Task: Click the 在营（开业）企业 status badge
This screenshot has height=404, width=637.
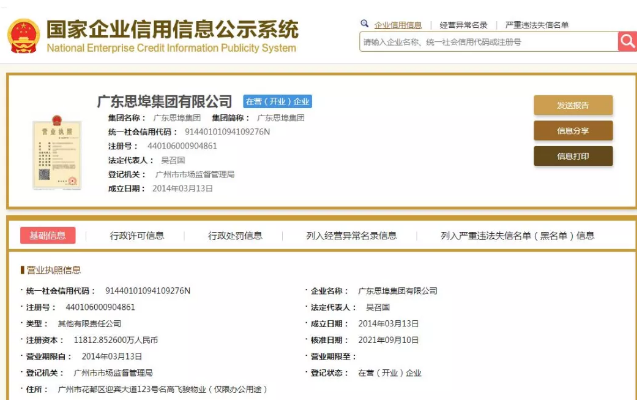Action: [x=277, y=102]
